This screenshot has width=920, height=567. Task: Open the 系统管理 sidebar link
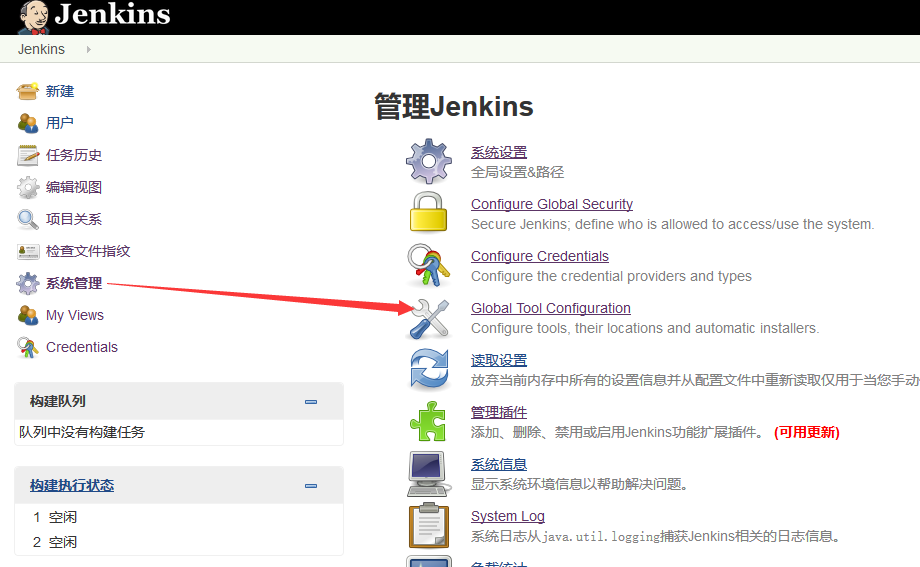[x=74, y=284]
